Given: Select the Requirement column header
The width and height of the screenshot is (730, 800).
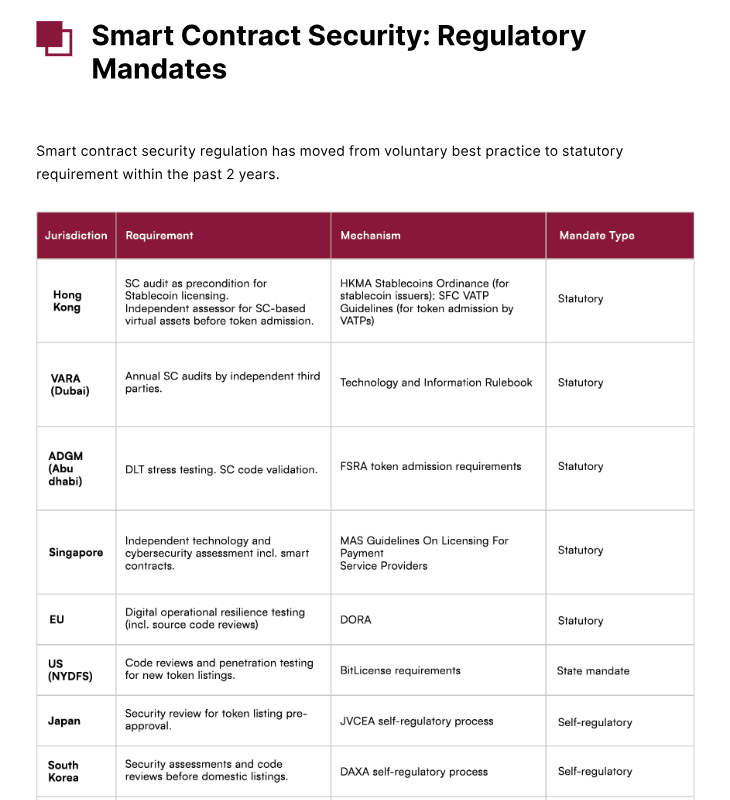Looking at the screenshot, I should pos(159,236).
